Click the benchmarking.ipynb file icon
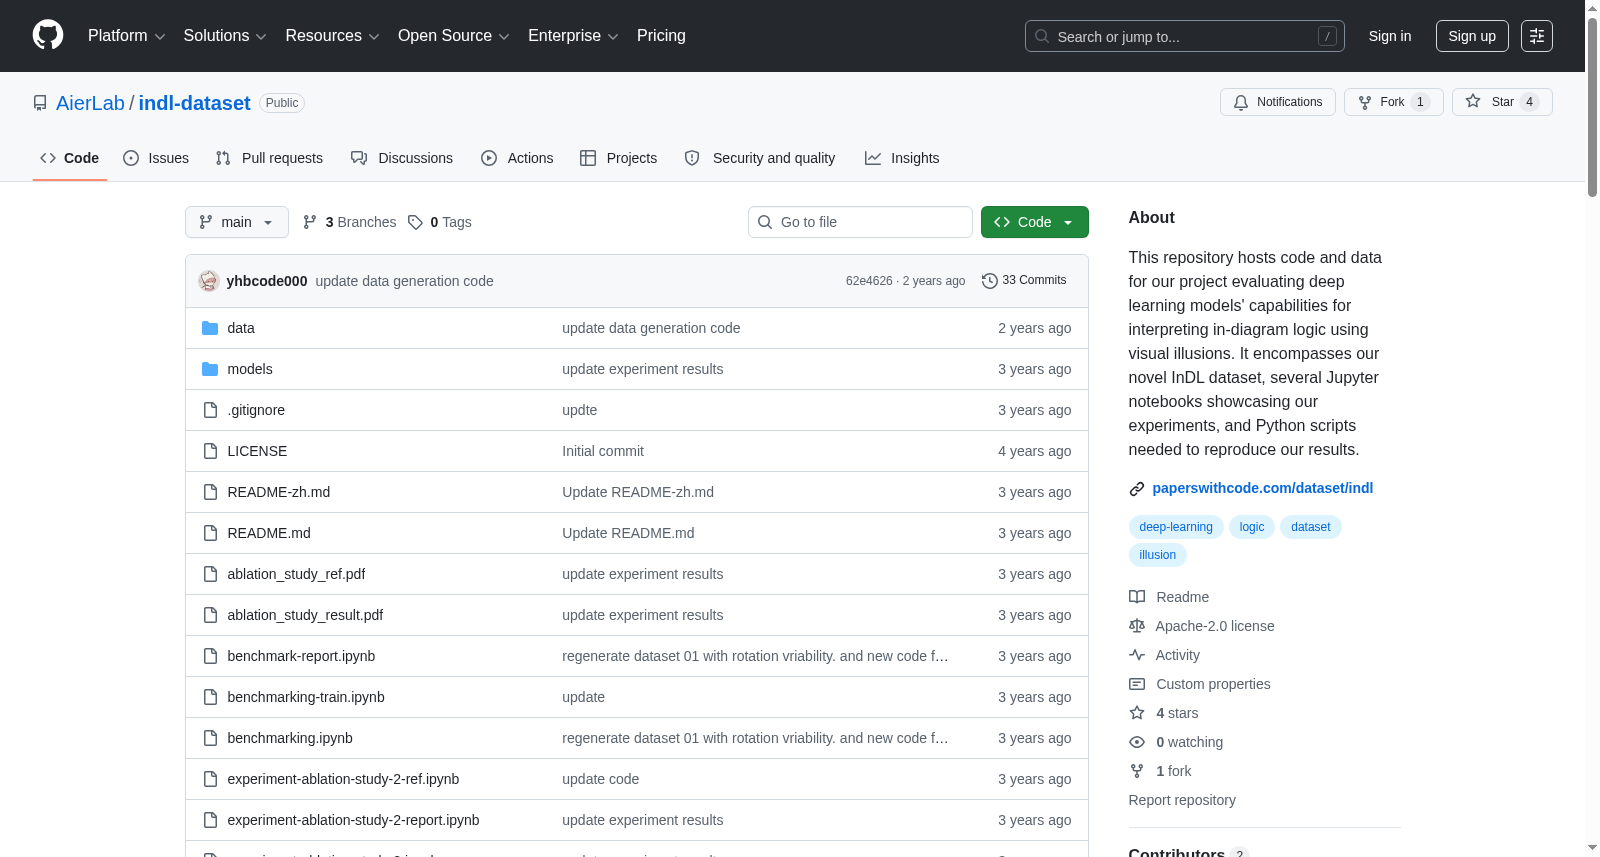 click(x=210, y=738)
